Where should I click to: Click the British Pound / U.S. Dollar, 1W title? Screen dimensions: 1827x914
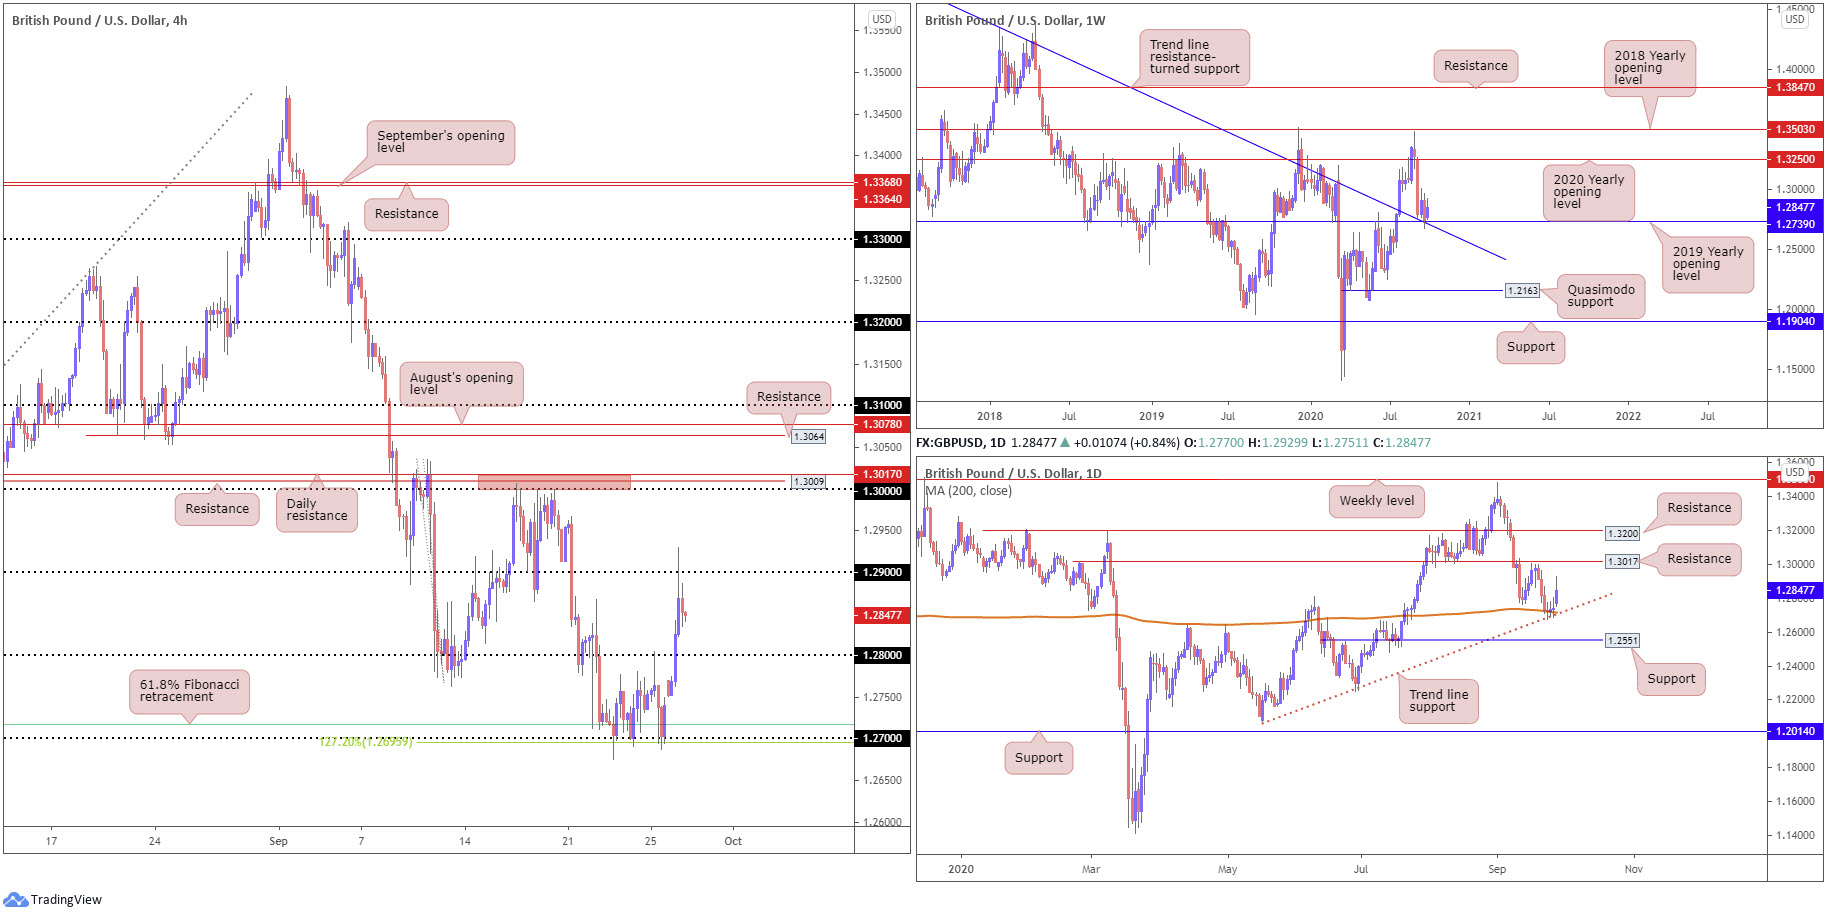point(1015,20)
